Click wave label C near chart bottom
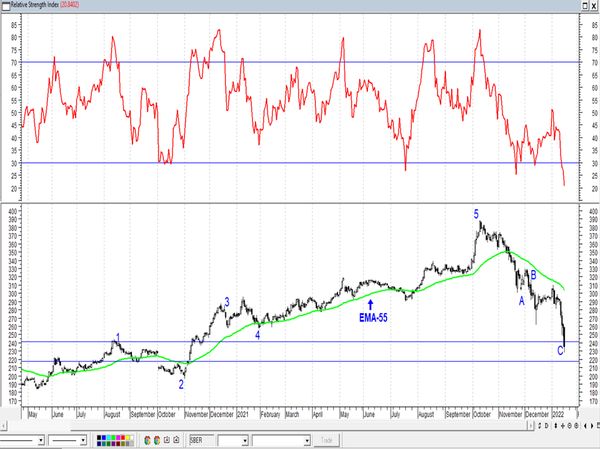 click(560, 350)
